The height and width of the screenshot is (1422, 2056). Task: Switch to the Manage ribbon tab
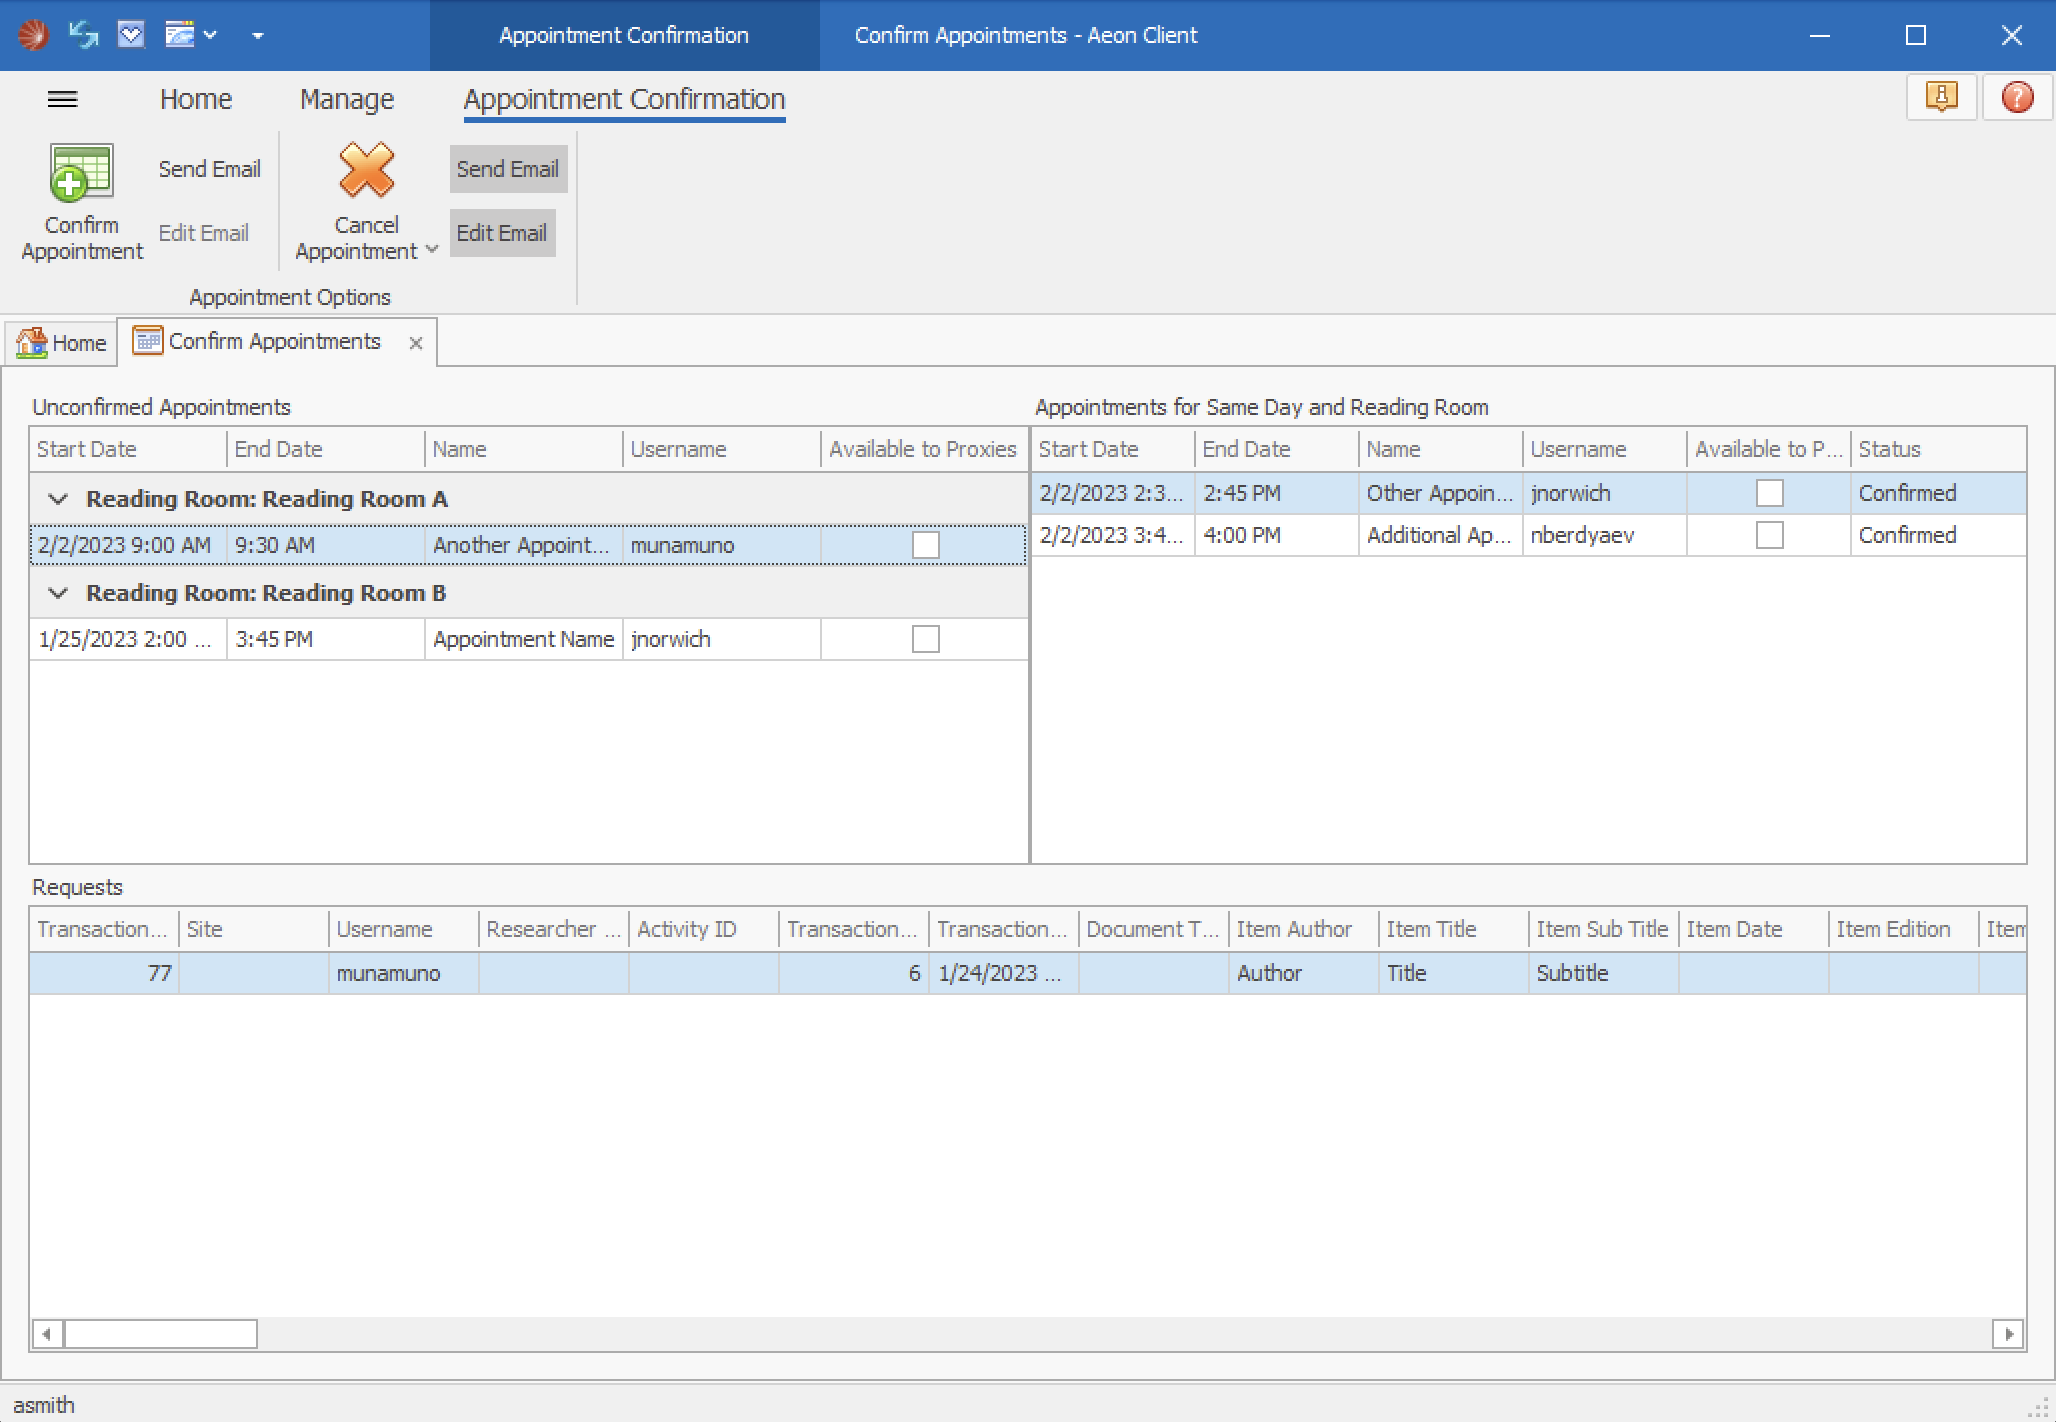[345, 99]
